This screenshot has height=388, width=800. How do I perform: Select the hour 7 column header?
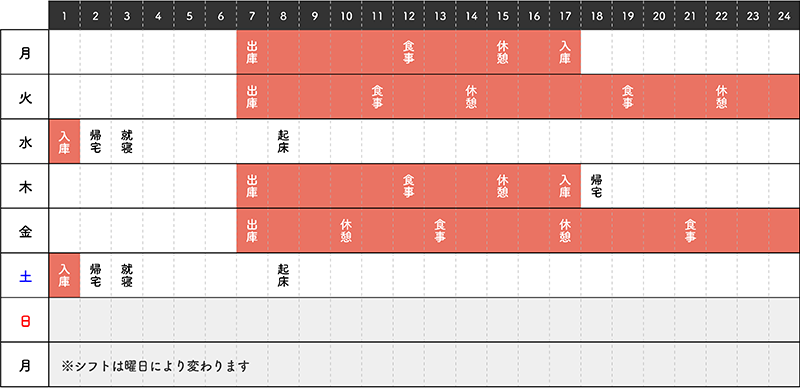pyautogui.click(x=252, y=16)
